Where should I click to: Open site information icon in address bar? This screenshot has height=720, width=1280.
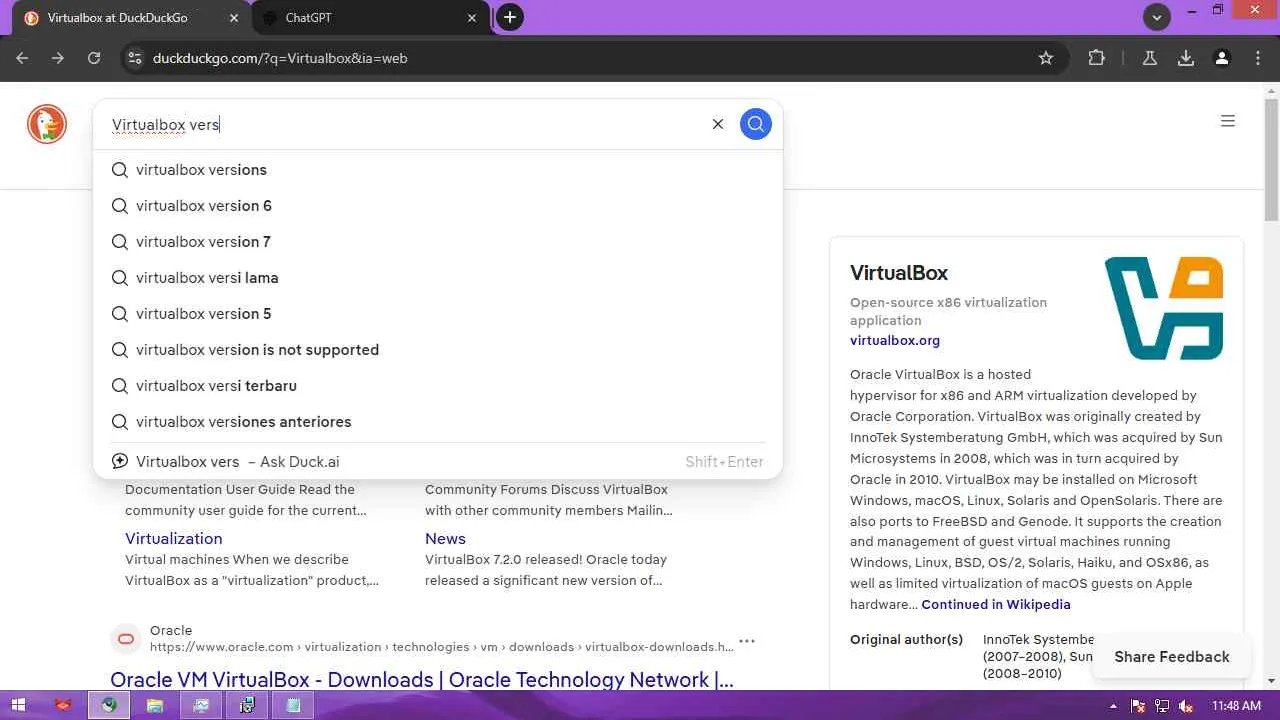[x=135, y=58]
